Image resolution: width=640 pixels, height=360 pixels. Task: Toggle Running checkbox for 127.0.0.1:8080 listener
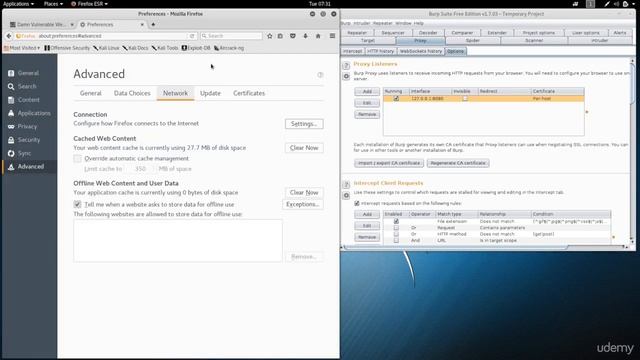[x=396, y=98]
